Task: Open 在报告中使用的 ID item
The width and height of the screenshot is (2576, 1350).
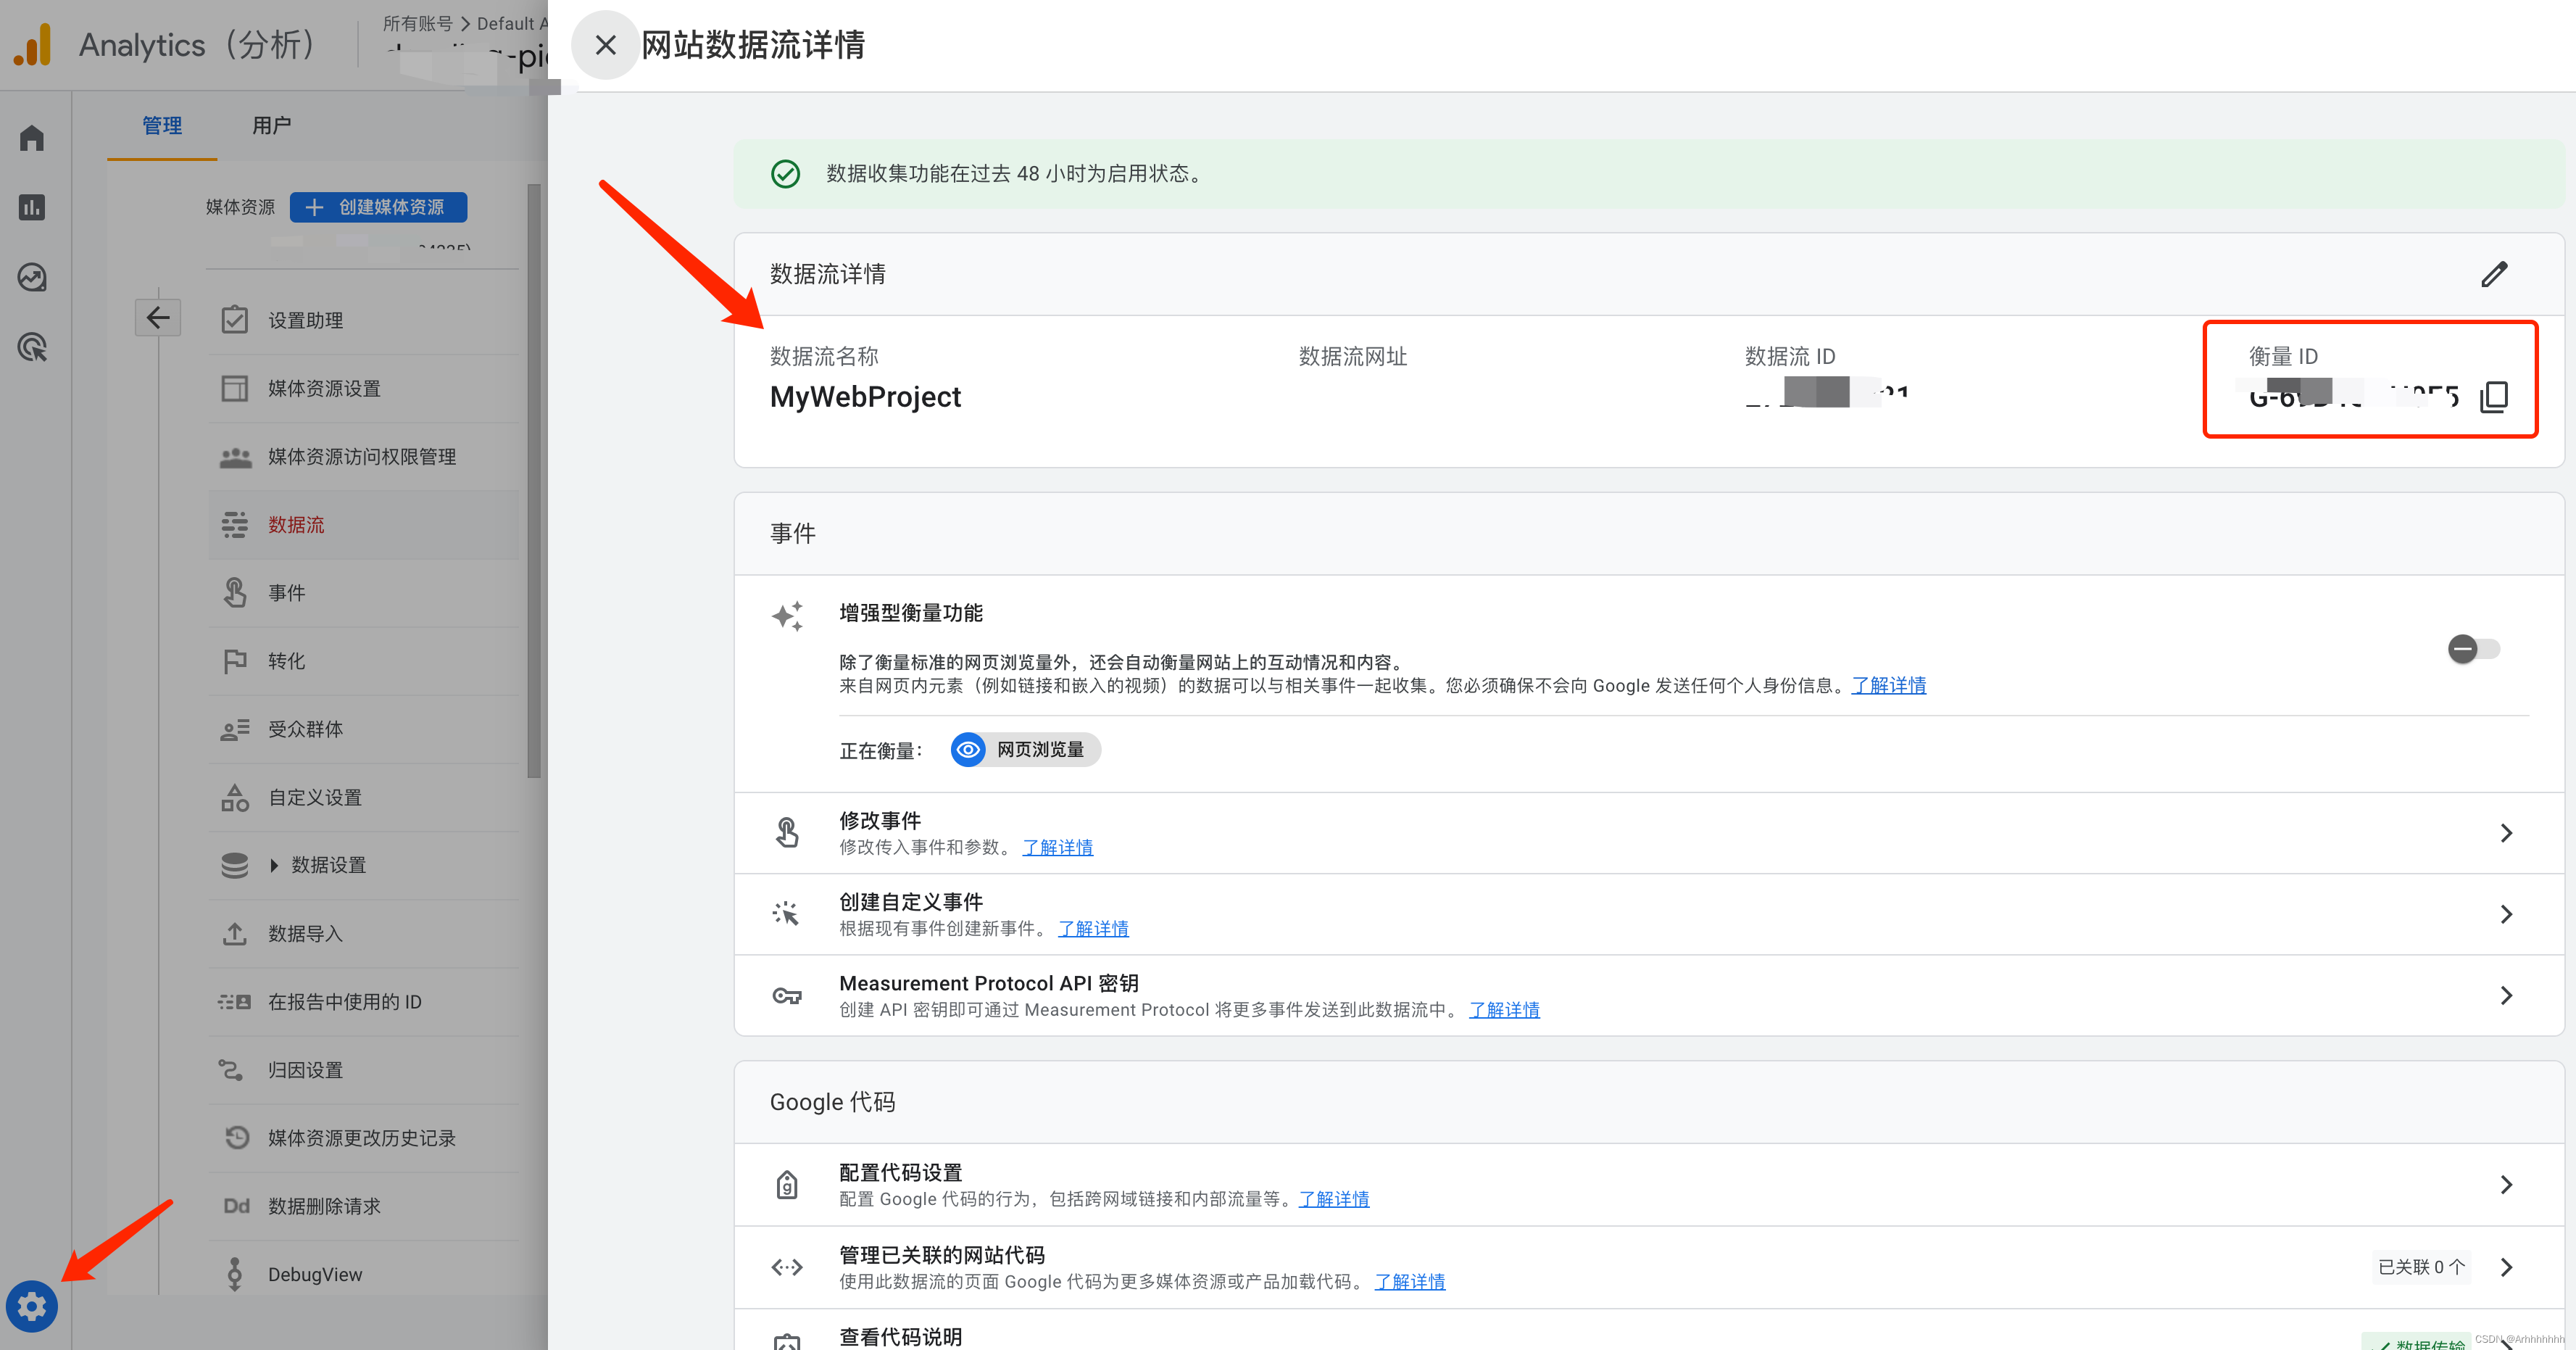Action: click(x=364, y=1001)
